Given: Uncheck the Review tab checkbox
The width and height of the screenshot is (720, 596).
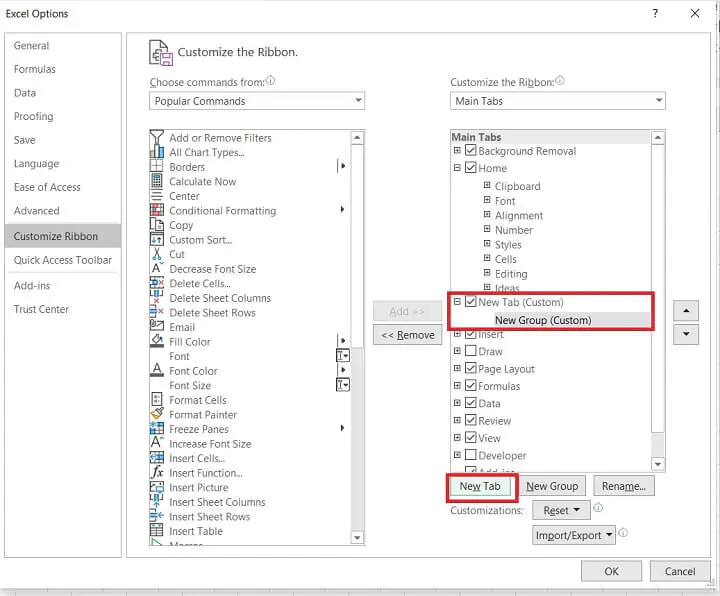Looking at the screenshot, I should 471,420.
